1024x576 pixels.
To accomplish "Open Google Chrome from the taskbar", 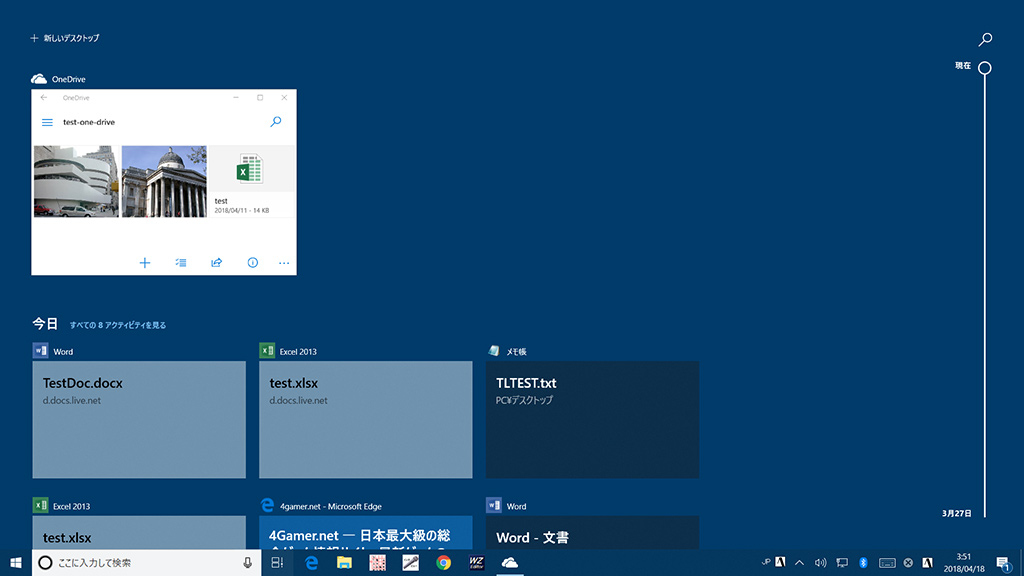I will click(443, 563).
